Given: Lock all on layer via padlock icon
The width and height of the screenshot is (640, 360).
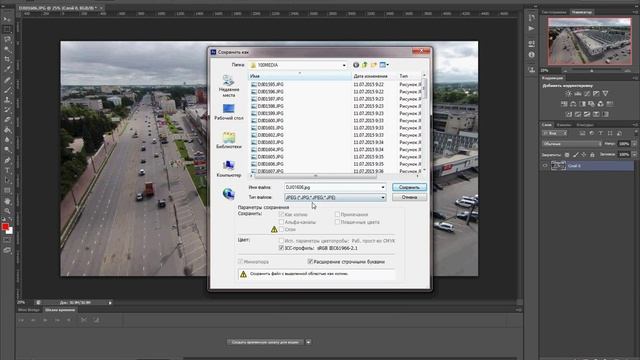Looking at the screenshot, I should tap(592, 155).
